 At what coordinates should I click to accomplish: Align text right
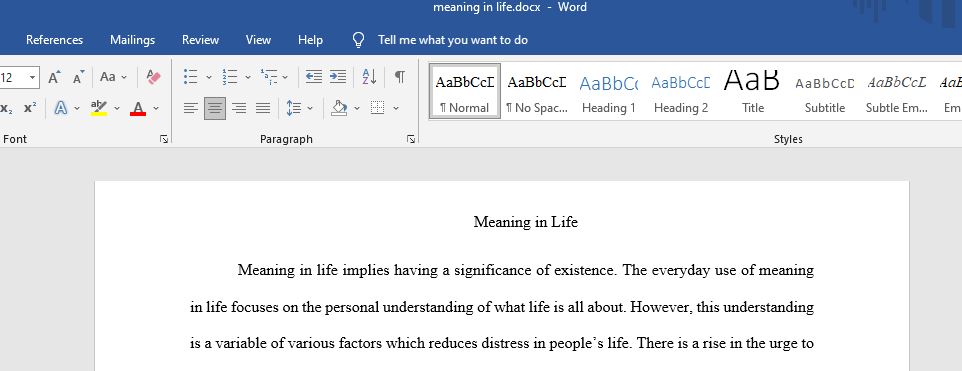click(239, 109)
